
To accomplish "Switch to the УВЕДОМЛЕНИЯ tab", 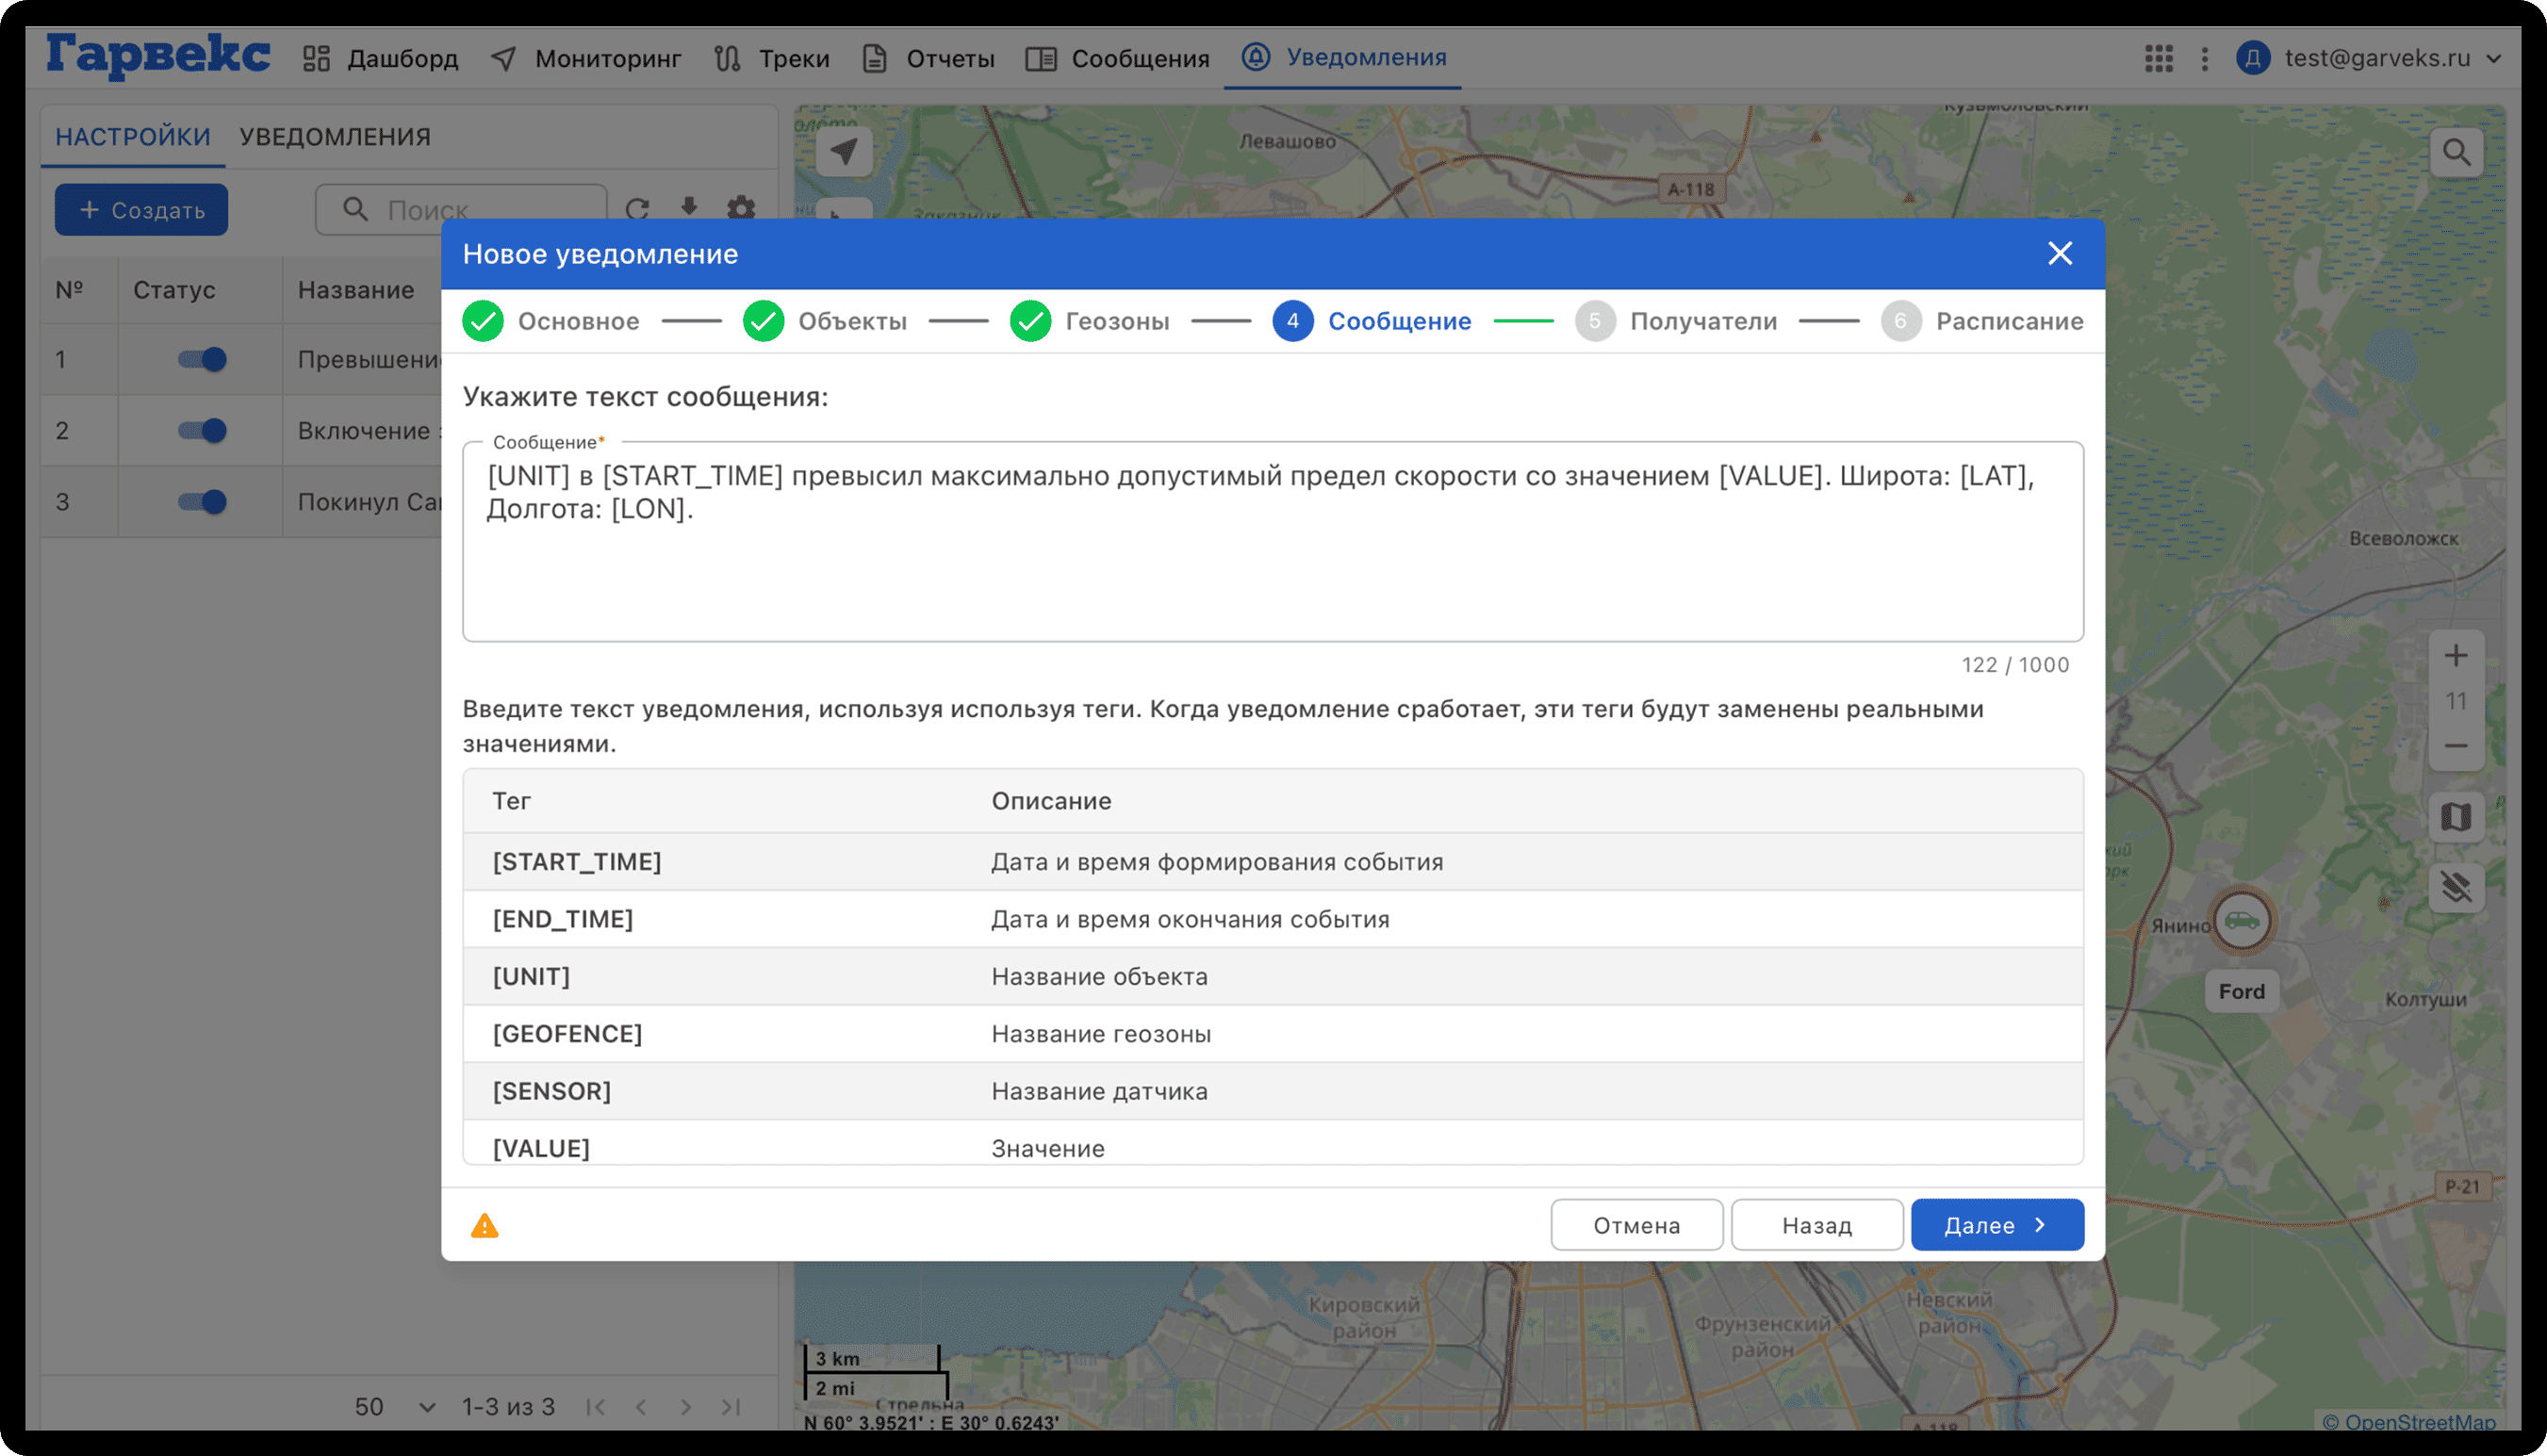I will [334, 136].
